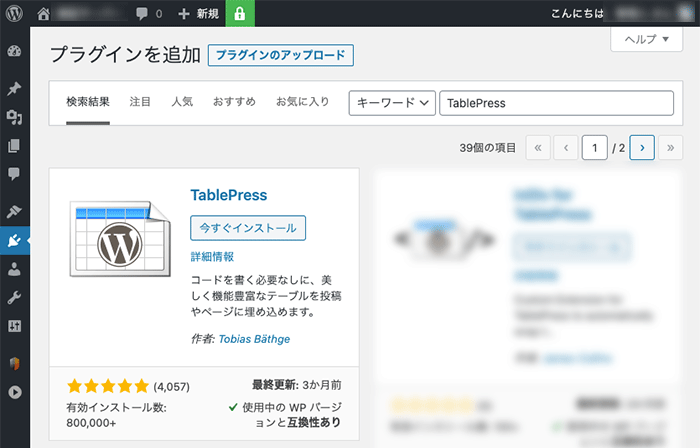Click the five-star rating of TablePress
This screenshot has height=448, width=700.
click(108, 386)
